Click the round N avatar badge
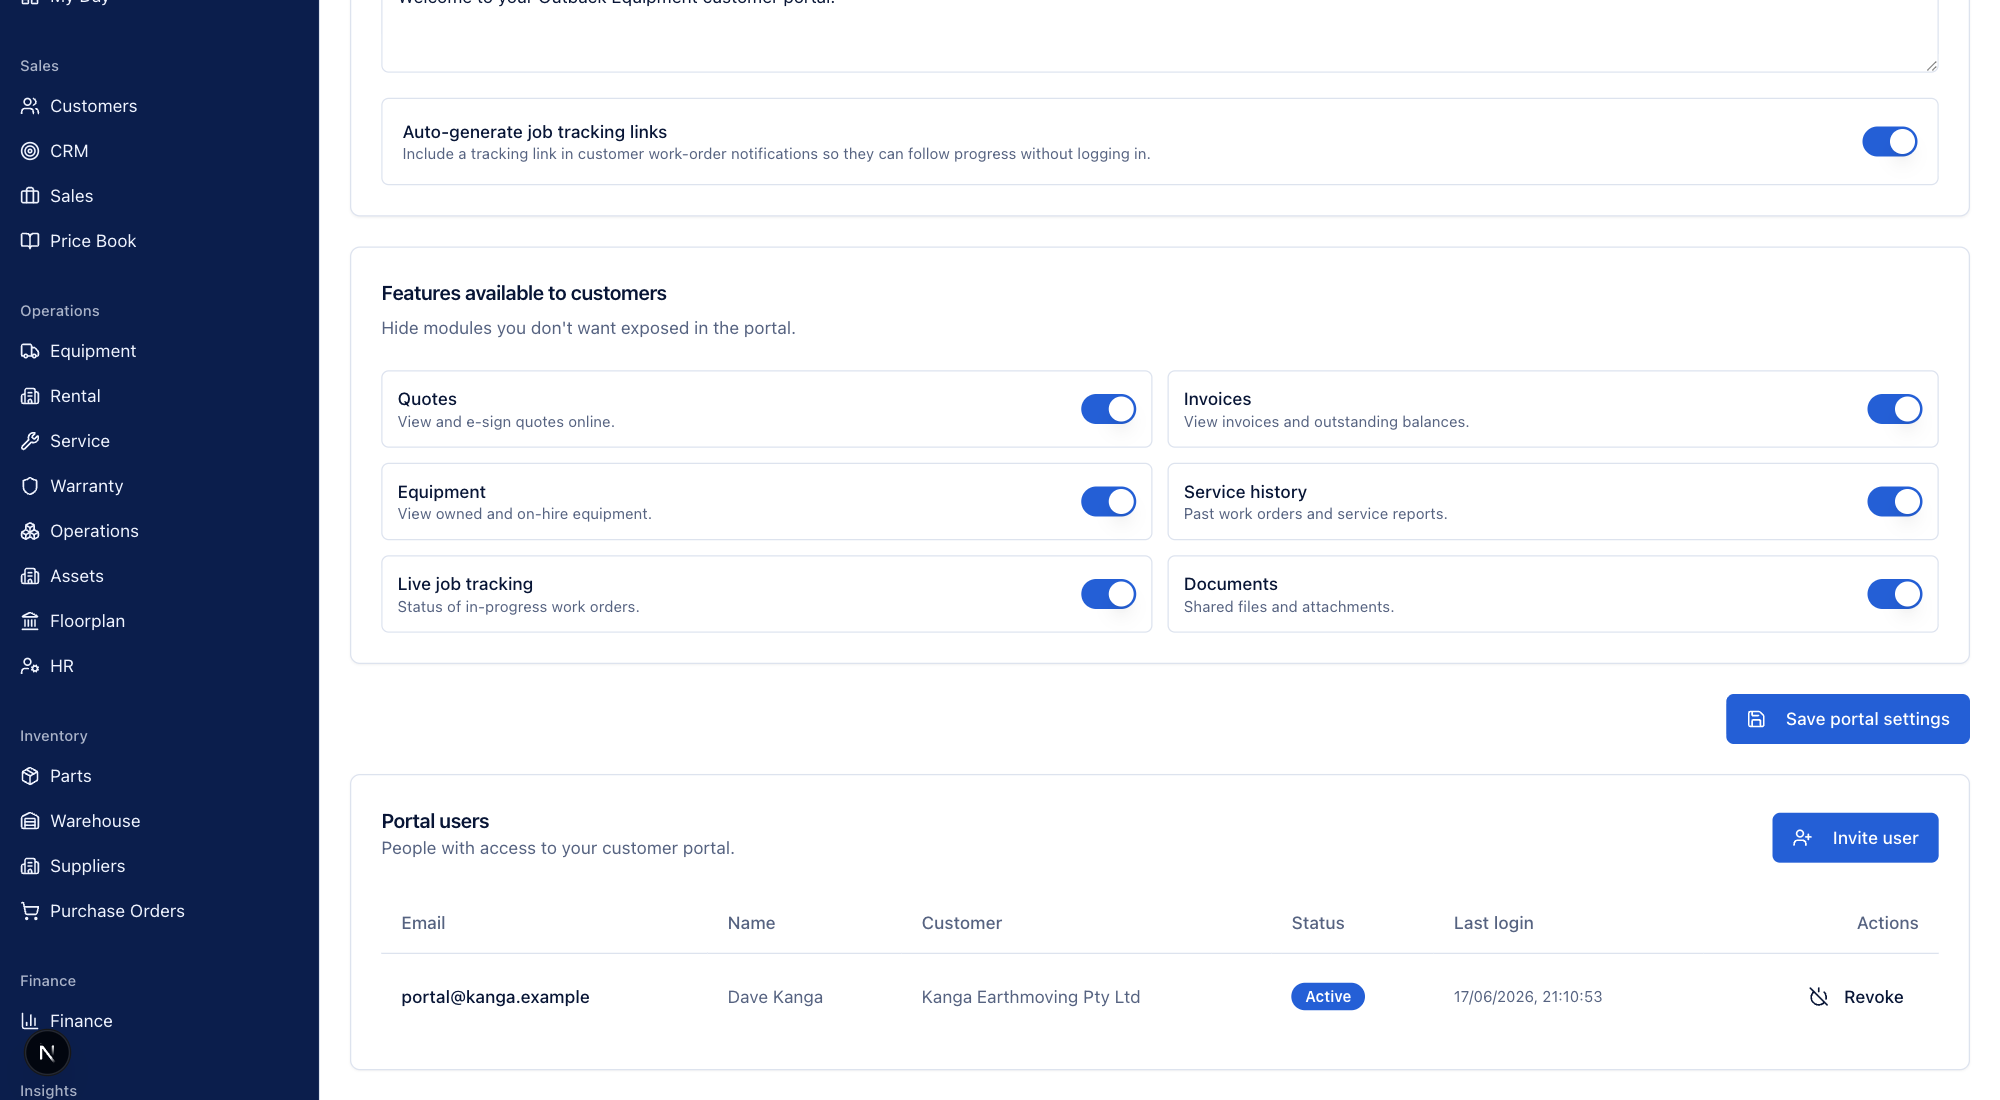This screenshot has height=1100, width=2000. [47, 1053]
